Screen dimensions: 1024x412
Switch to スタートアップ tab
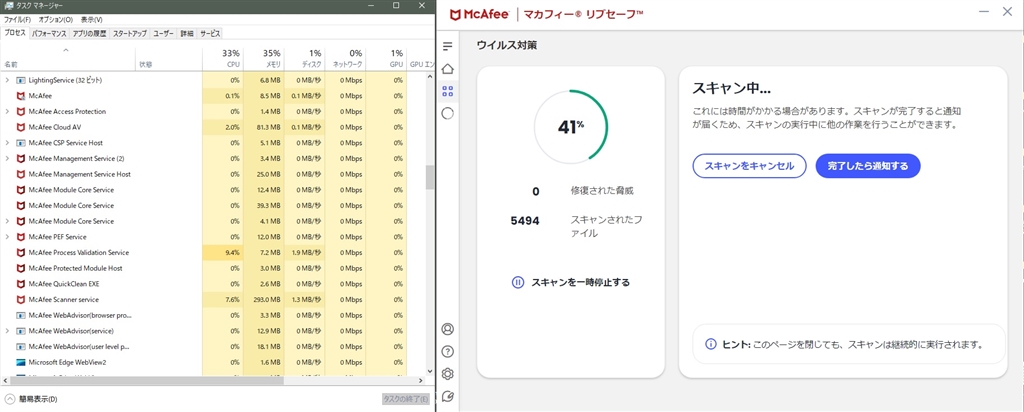[130, 33]
